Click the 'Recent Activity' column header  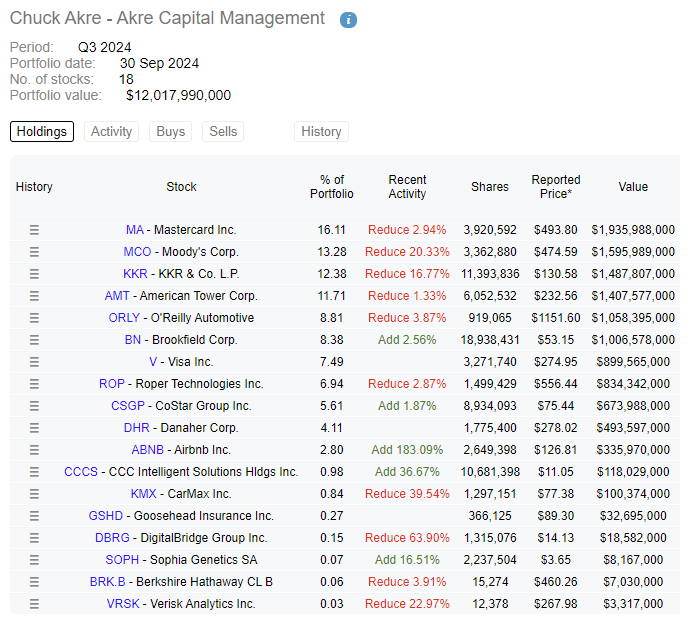pyautogui.click(x=407, y=187)
